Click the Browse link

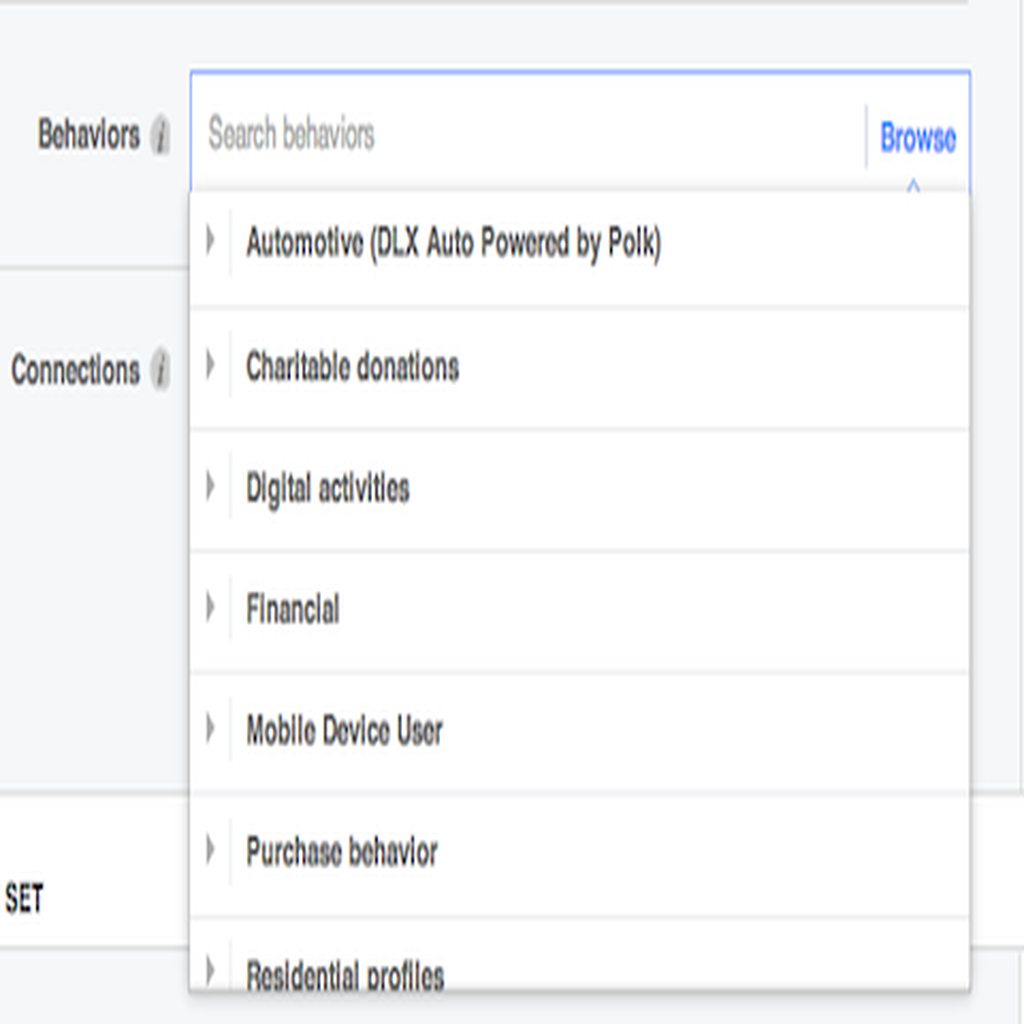pos(918,137)
